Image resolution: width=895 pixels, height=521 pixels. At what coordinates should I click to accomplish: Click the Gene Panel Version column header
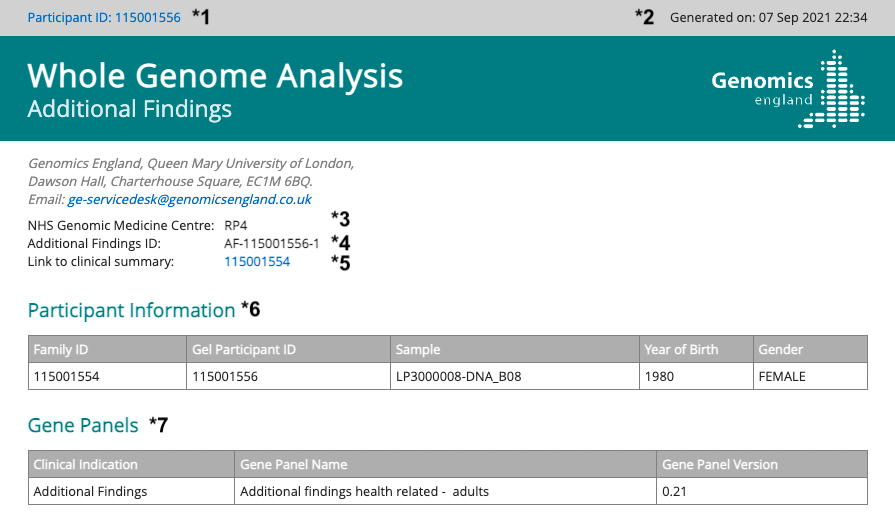tap(720, 464)
